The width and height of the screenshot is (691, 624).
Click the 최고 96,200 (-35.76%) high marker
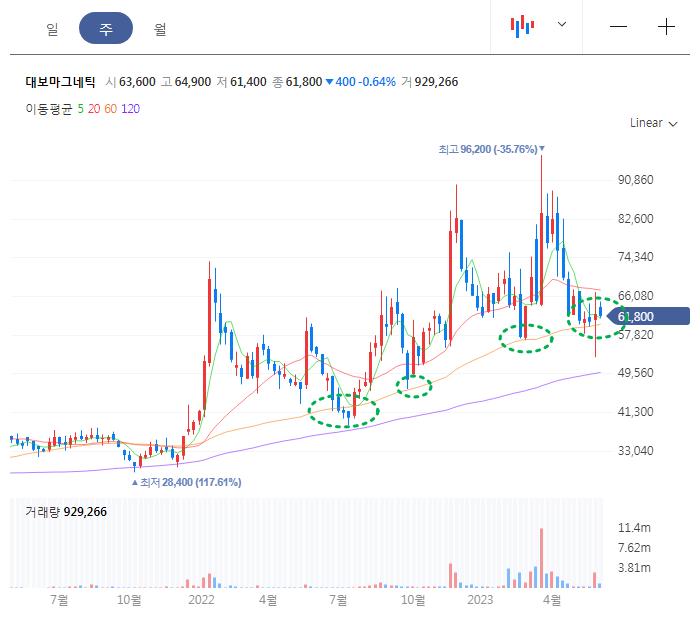coord(491,149)
